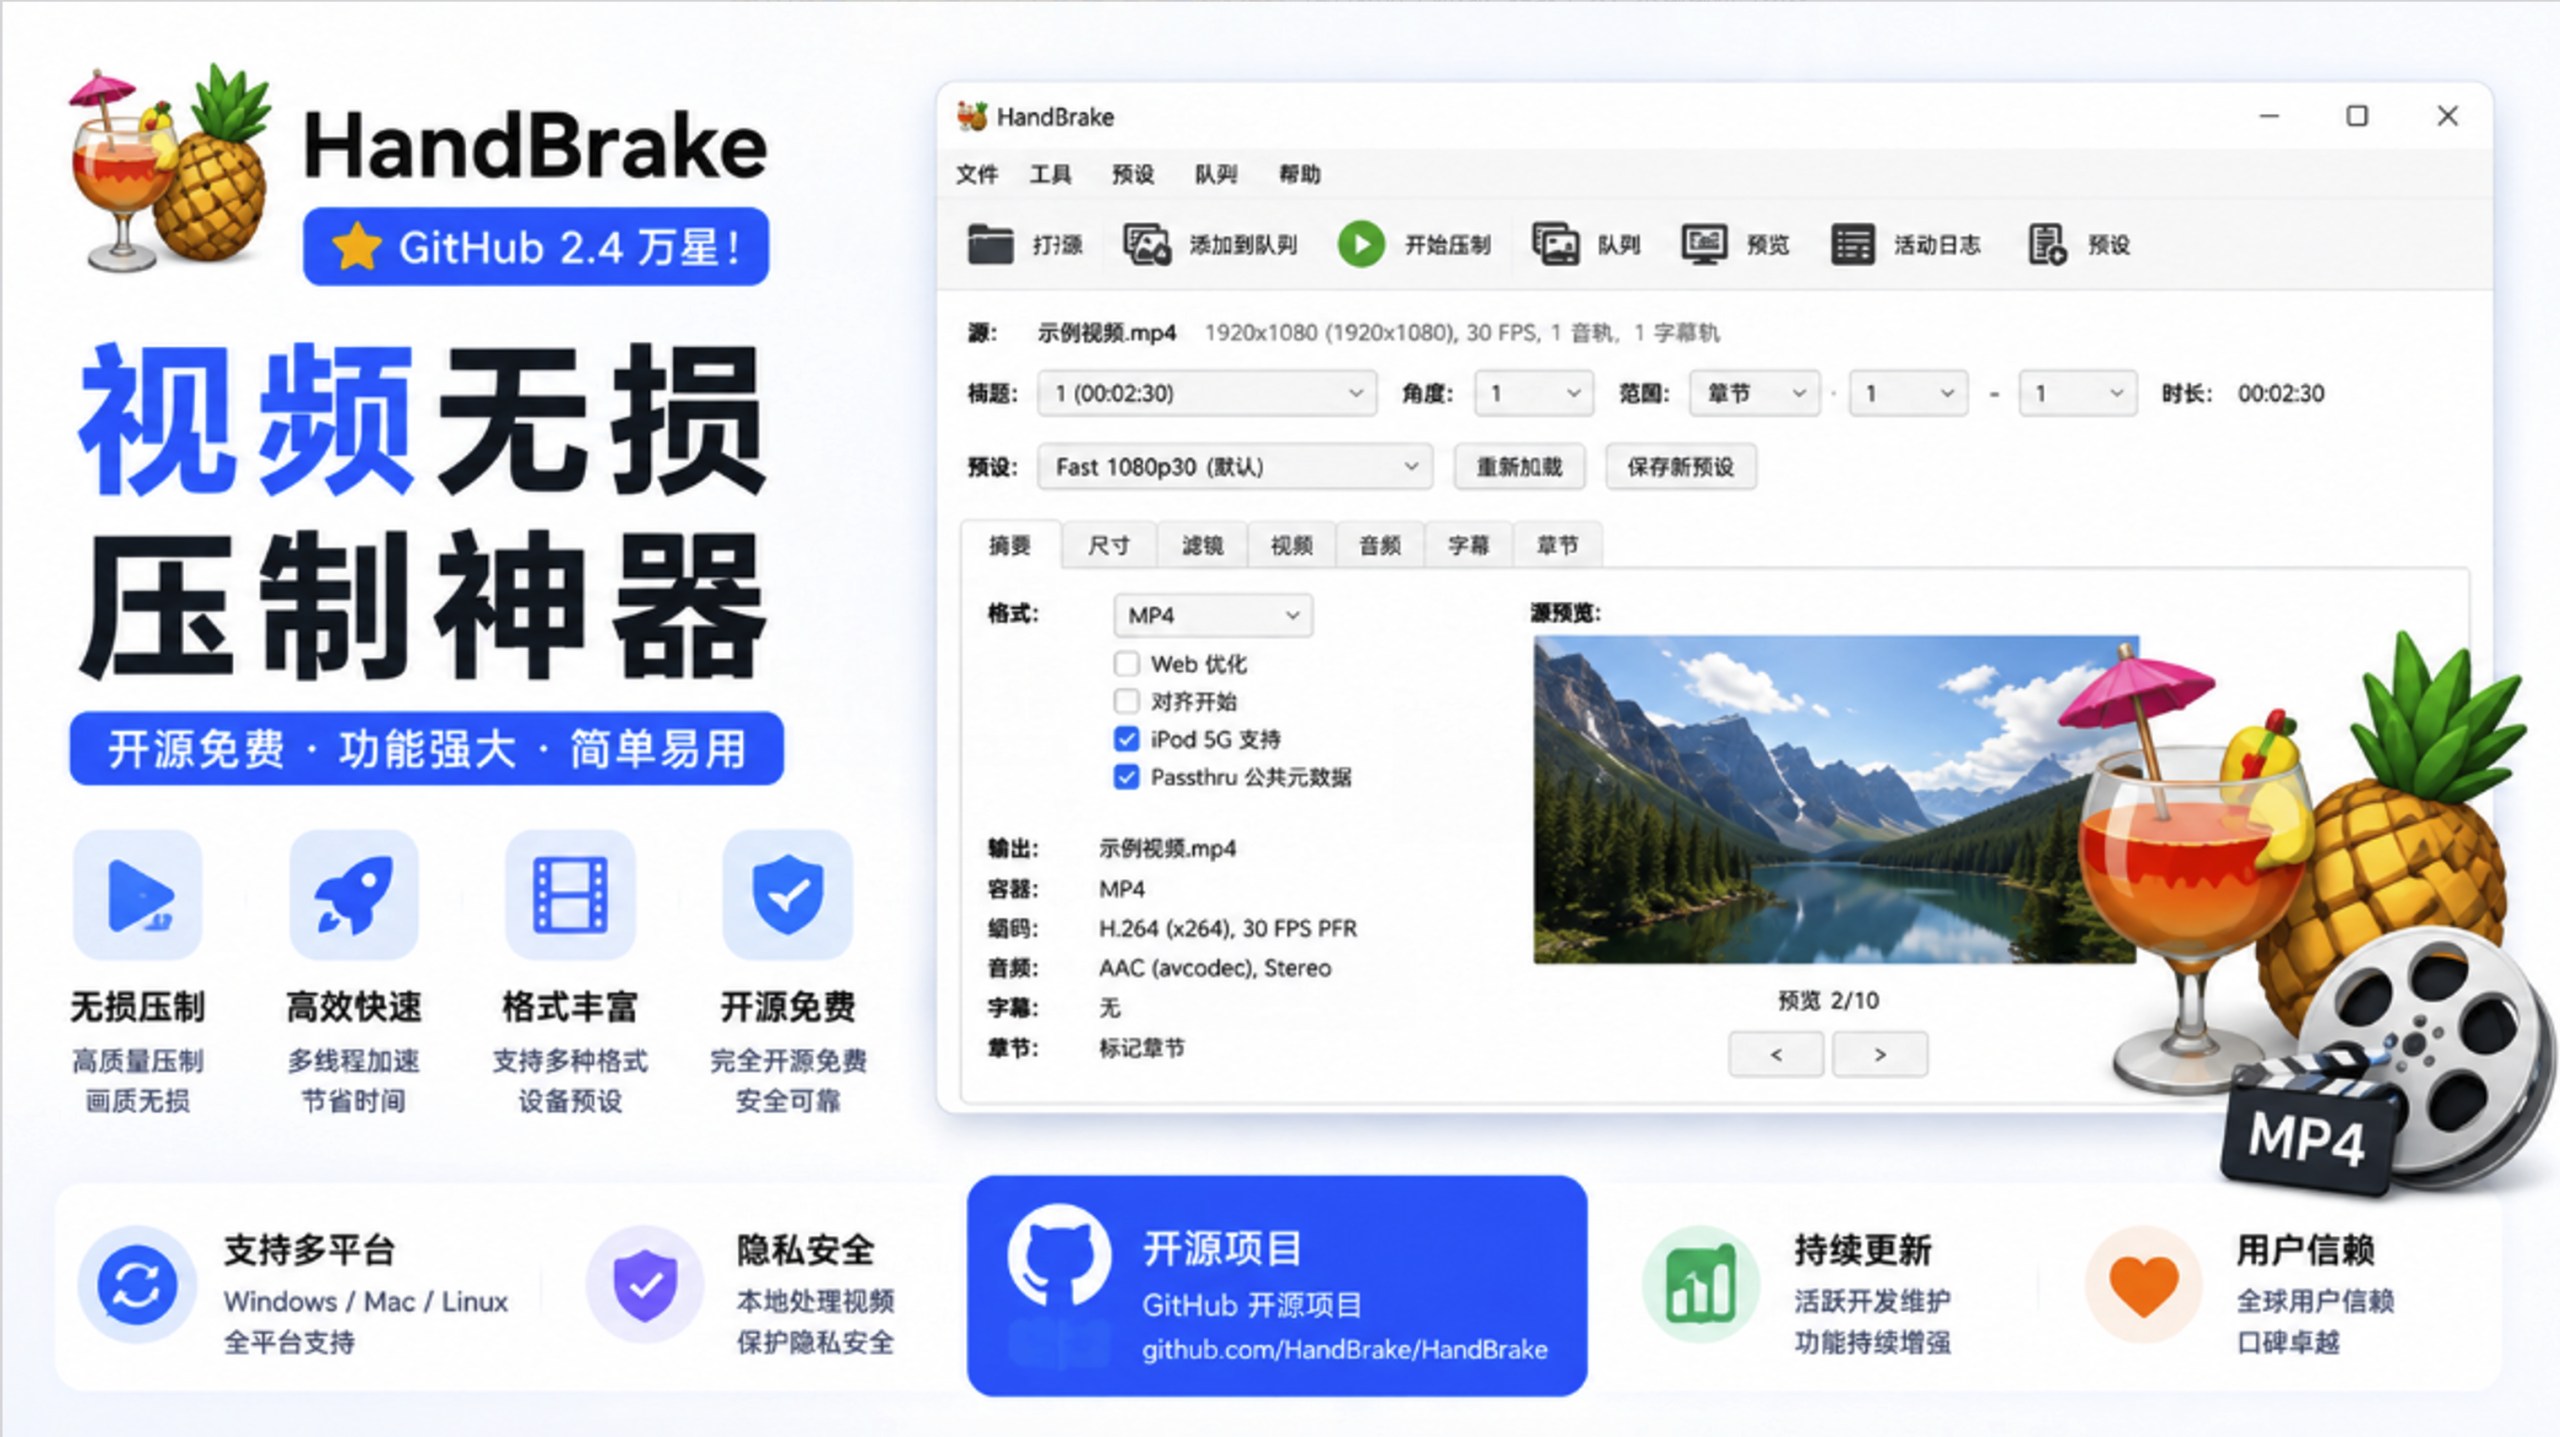2560x1437 pixels.
Task: Enable the Web 优化 checkbox
Action: click(x=1126, y=663)
